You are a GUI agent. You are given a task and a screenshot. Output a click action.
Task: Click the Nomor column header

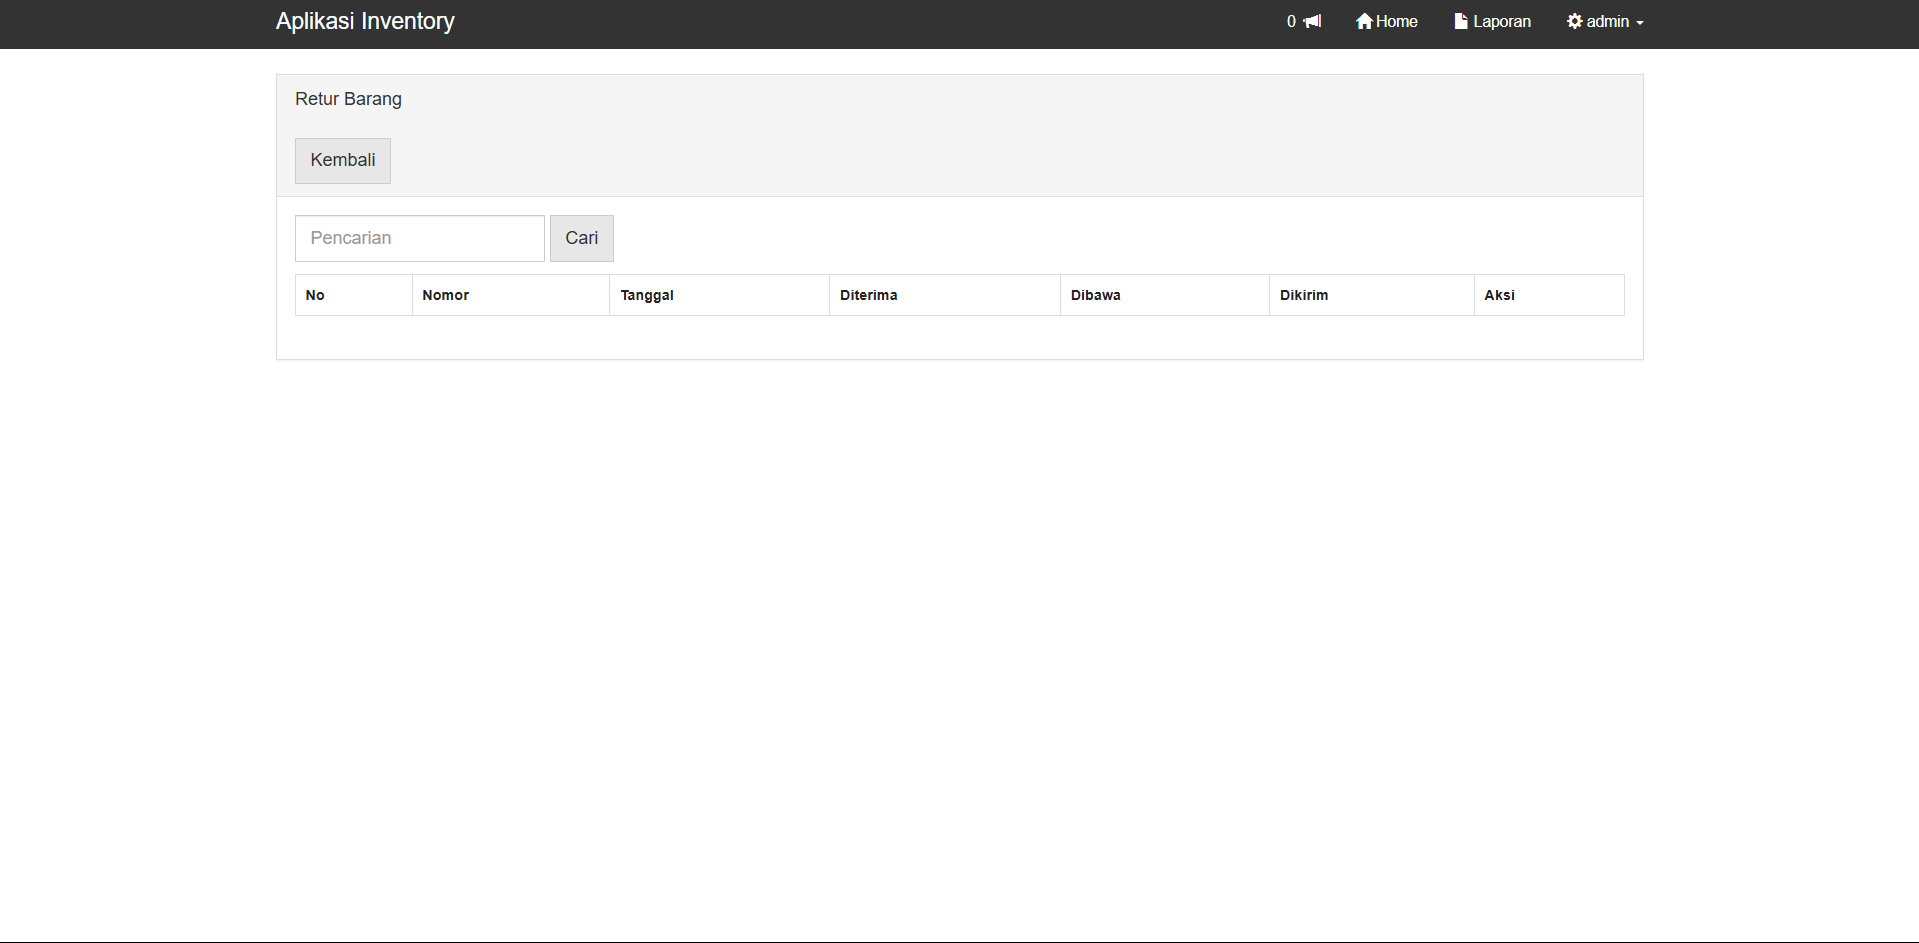(x=445, y=295)
